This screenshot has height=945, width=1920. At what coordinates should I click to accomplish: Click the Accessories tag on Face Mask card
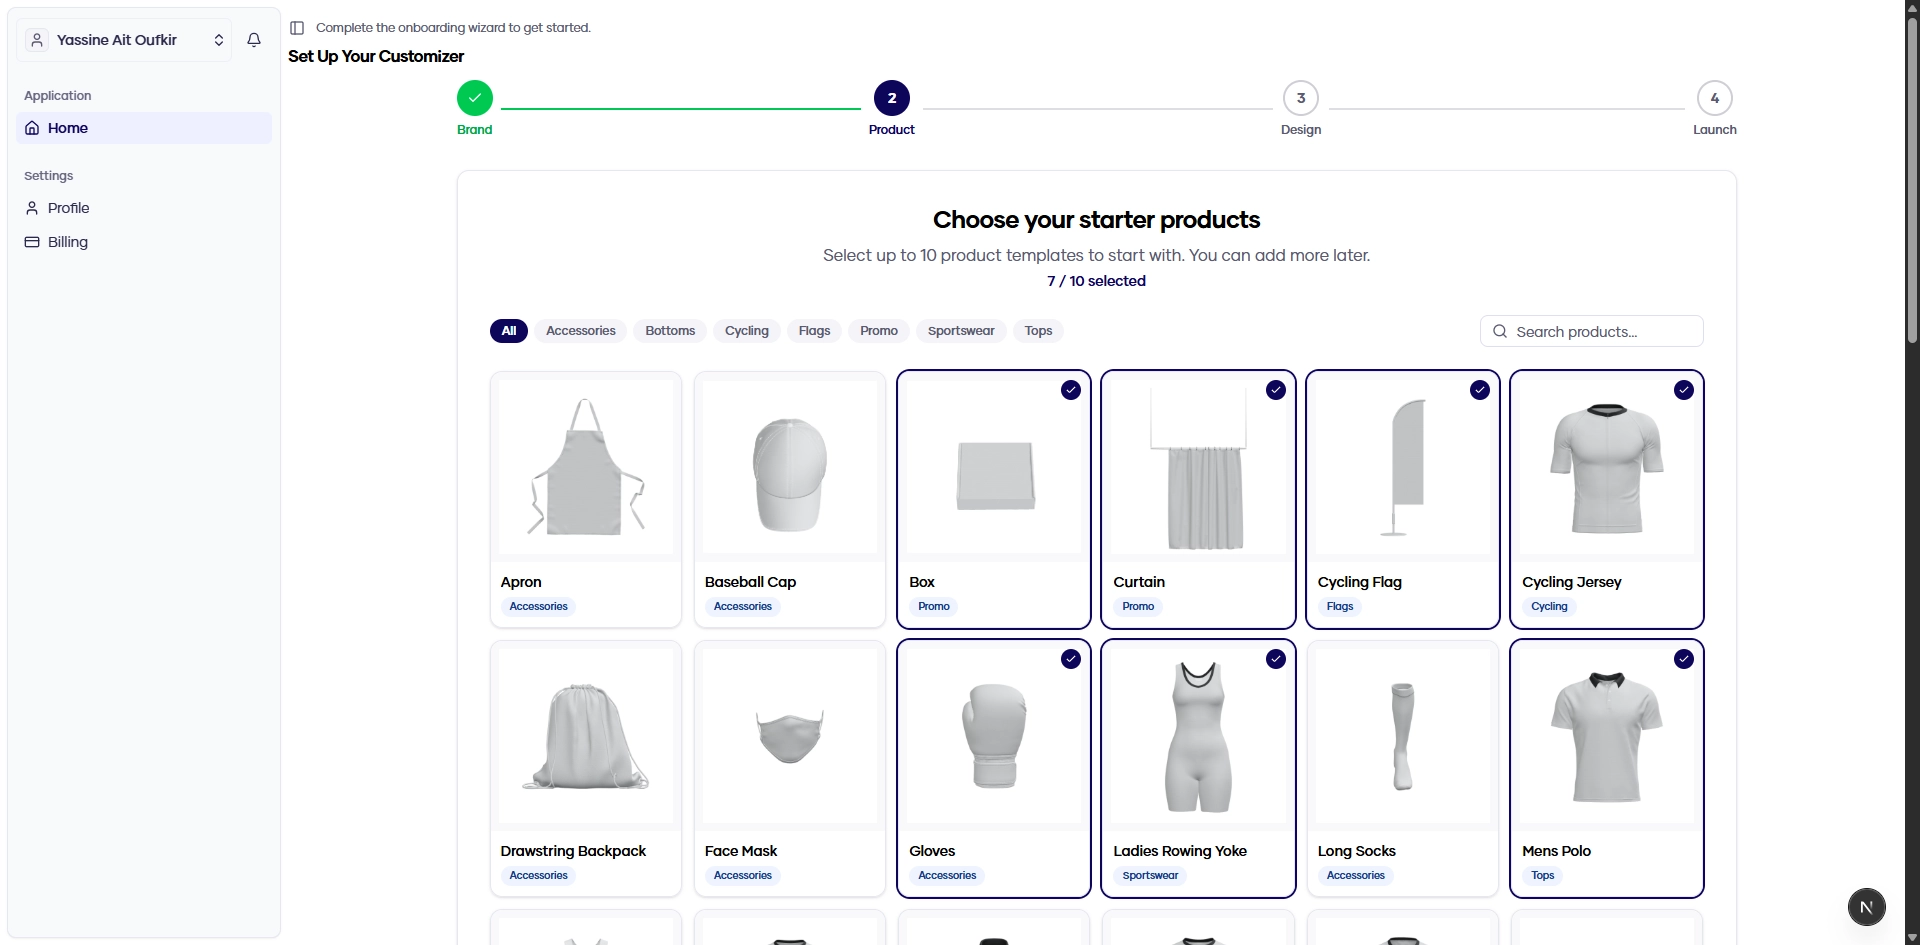[743, 875]
